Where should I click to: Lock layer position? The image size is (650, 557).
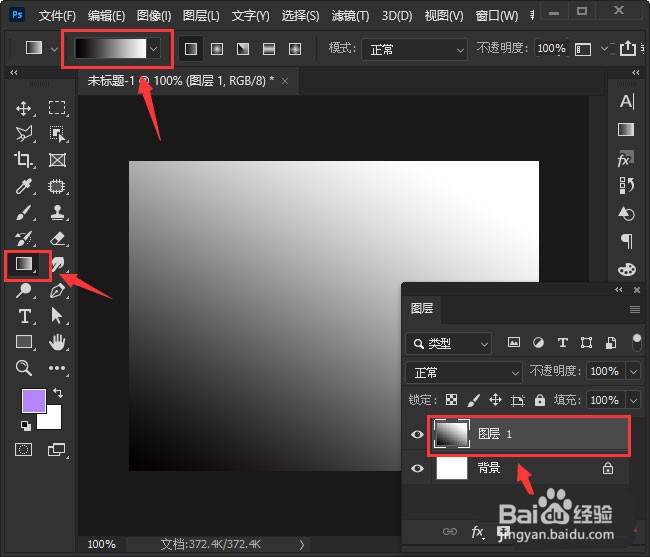495,400
